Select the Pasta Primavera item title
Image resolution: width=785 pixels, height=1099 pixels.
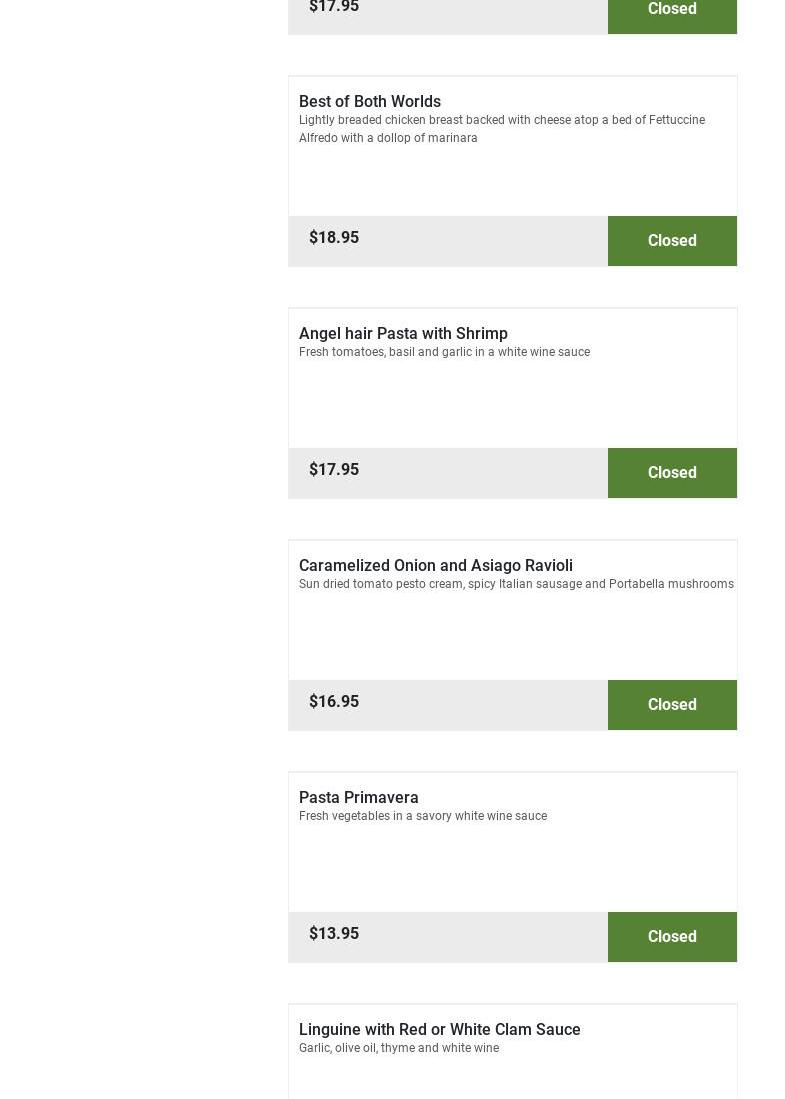point(359,797)
